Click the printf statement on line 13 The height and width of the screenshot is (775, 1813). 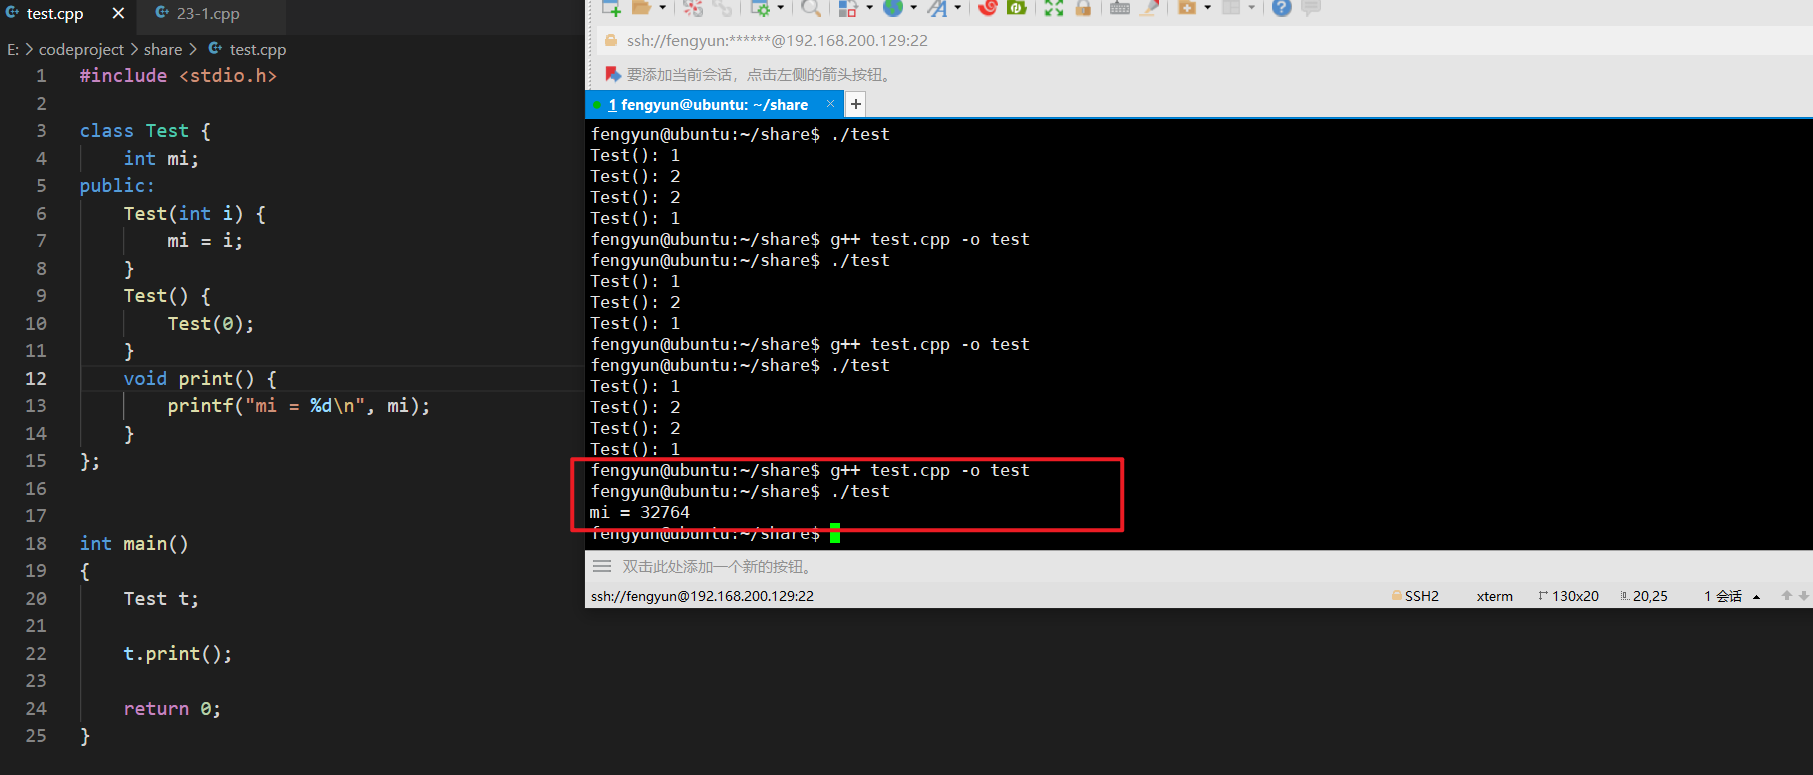[x=299, y=406]
